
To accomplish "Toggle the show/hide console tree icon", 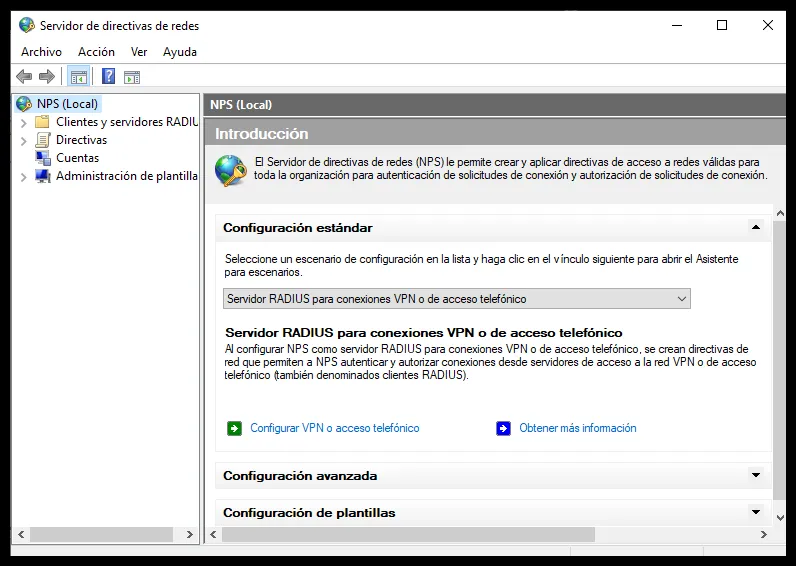I will (x=79, y=77).
